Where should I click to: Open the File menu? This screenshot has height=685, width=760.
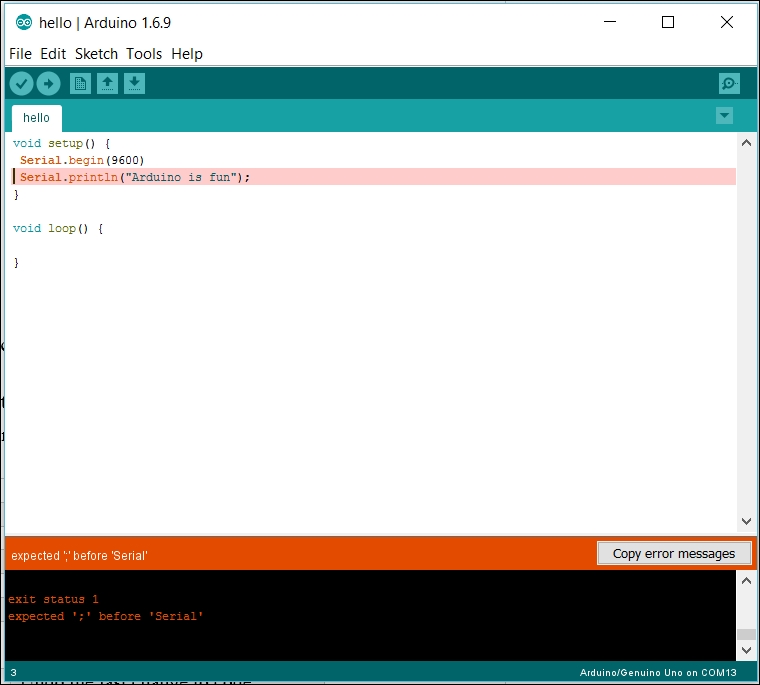20,54
